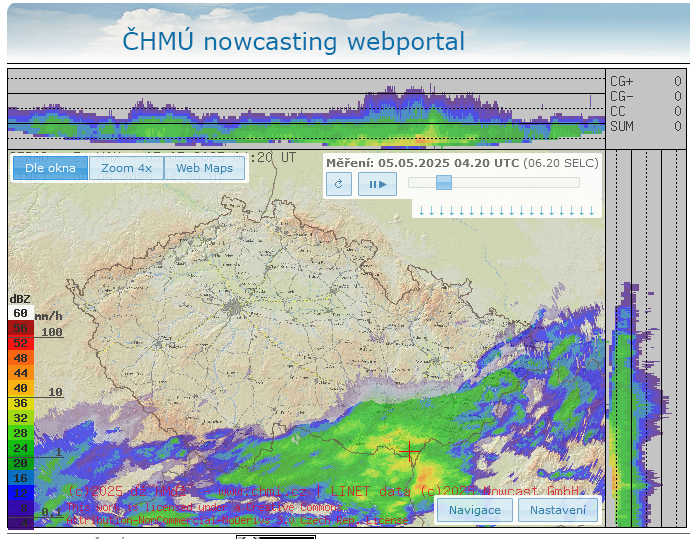Switch to Zoom 4x view
The width and height of the screenshot is (690, 539).
[126, 168]
